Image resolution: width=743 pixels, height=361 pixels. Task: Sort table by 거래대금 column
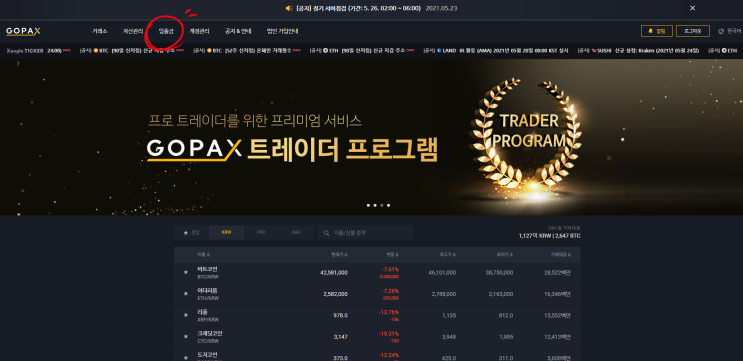pos(560,255)
